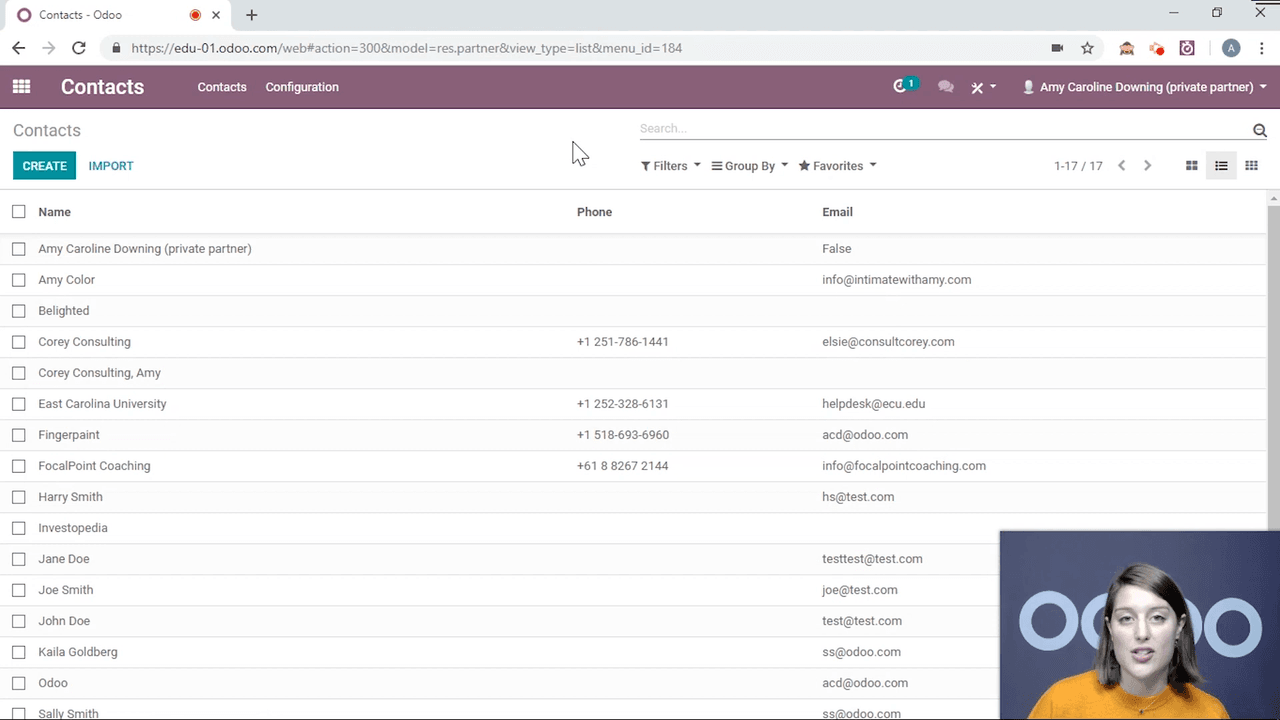
Task: Open East Carolina University contact record
Action: pyautogui.click(x=102, y=403)
